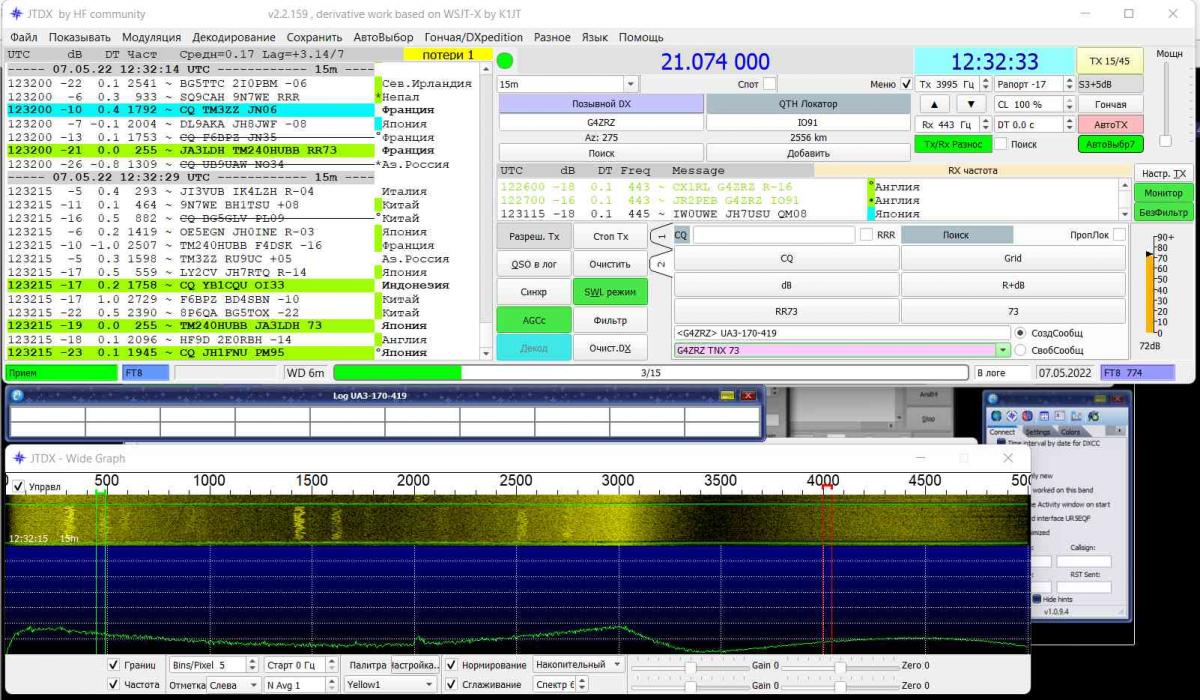
Task: Open the Декодирование menu
Action: pos(233,37)
